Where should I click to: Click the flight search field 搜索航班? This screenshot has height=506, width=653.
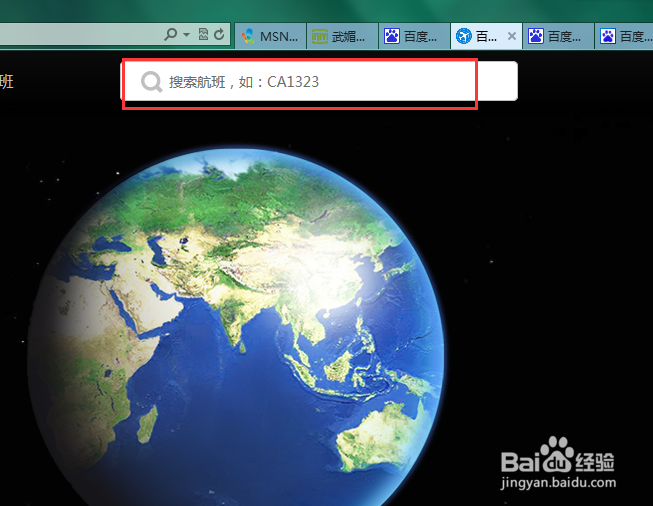[x=319, y=81]
